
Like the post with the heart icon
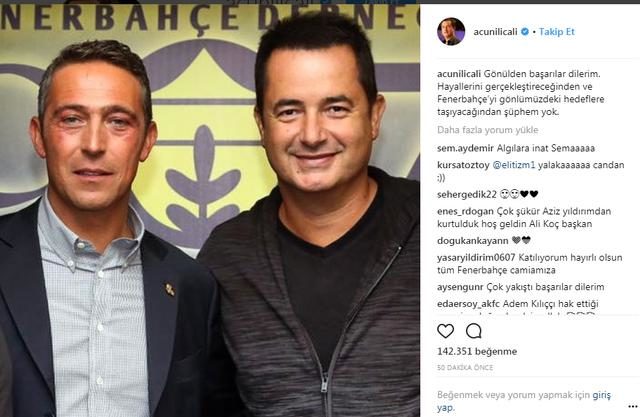point(445,331)
